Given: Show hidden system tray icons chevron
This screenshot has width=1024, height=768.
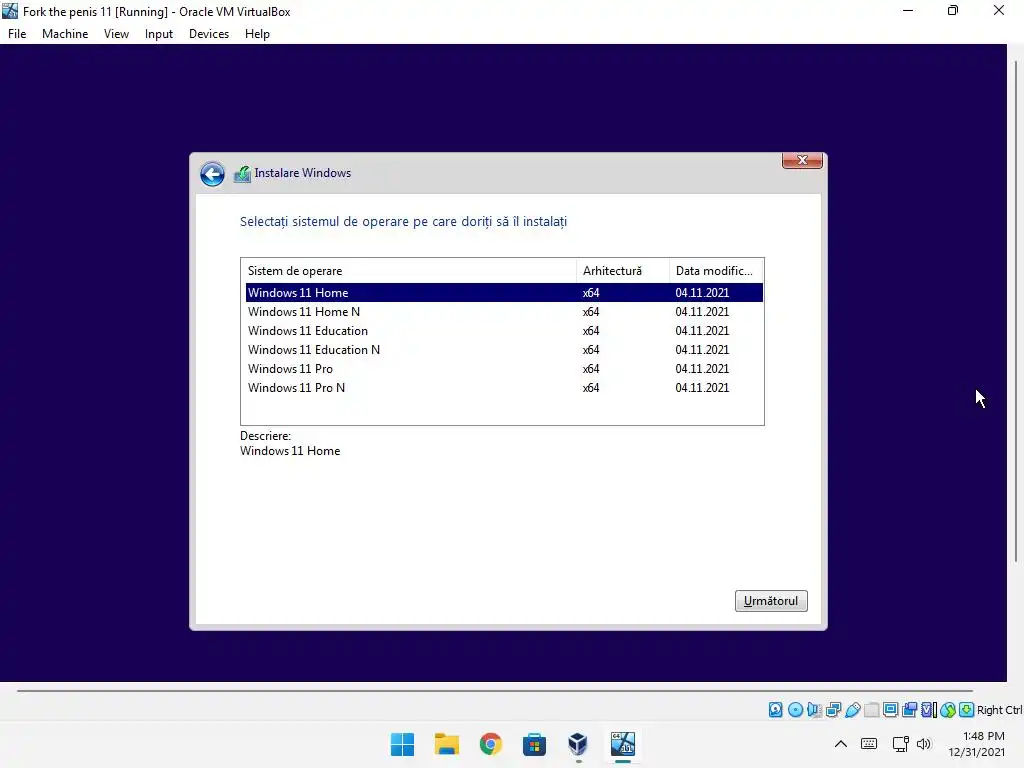Looking at the screenshot, I should point(840,744).
